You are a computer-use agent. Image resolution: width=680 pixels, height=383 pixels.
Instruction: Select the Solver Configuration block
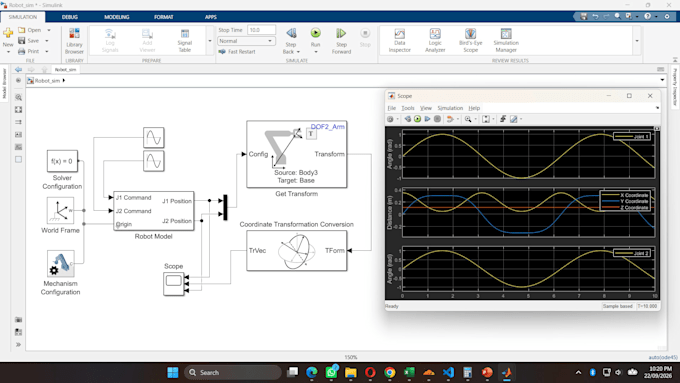point(62,161)
